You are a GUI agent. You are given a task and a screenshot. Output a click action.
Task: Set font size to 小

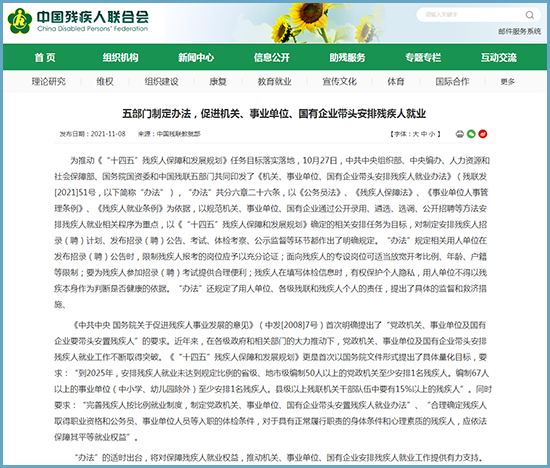pos(432,134)
